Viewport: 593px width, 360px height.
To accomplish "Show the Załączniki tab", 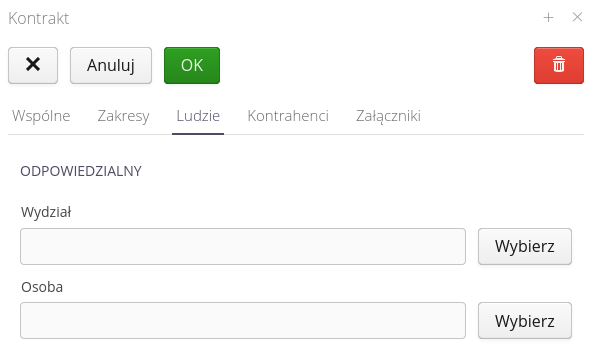I will click(388, 116).
